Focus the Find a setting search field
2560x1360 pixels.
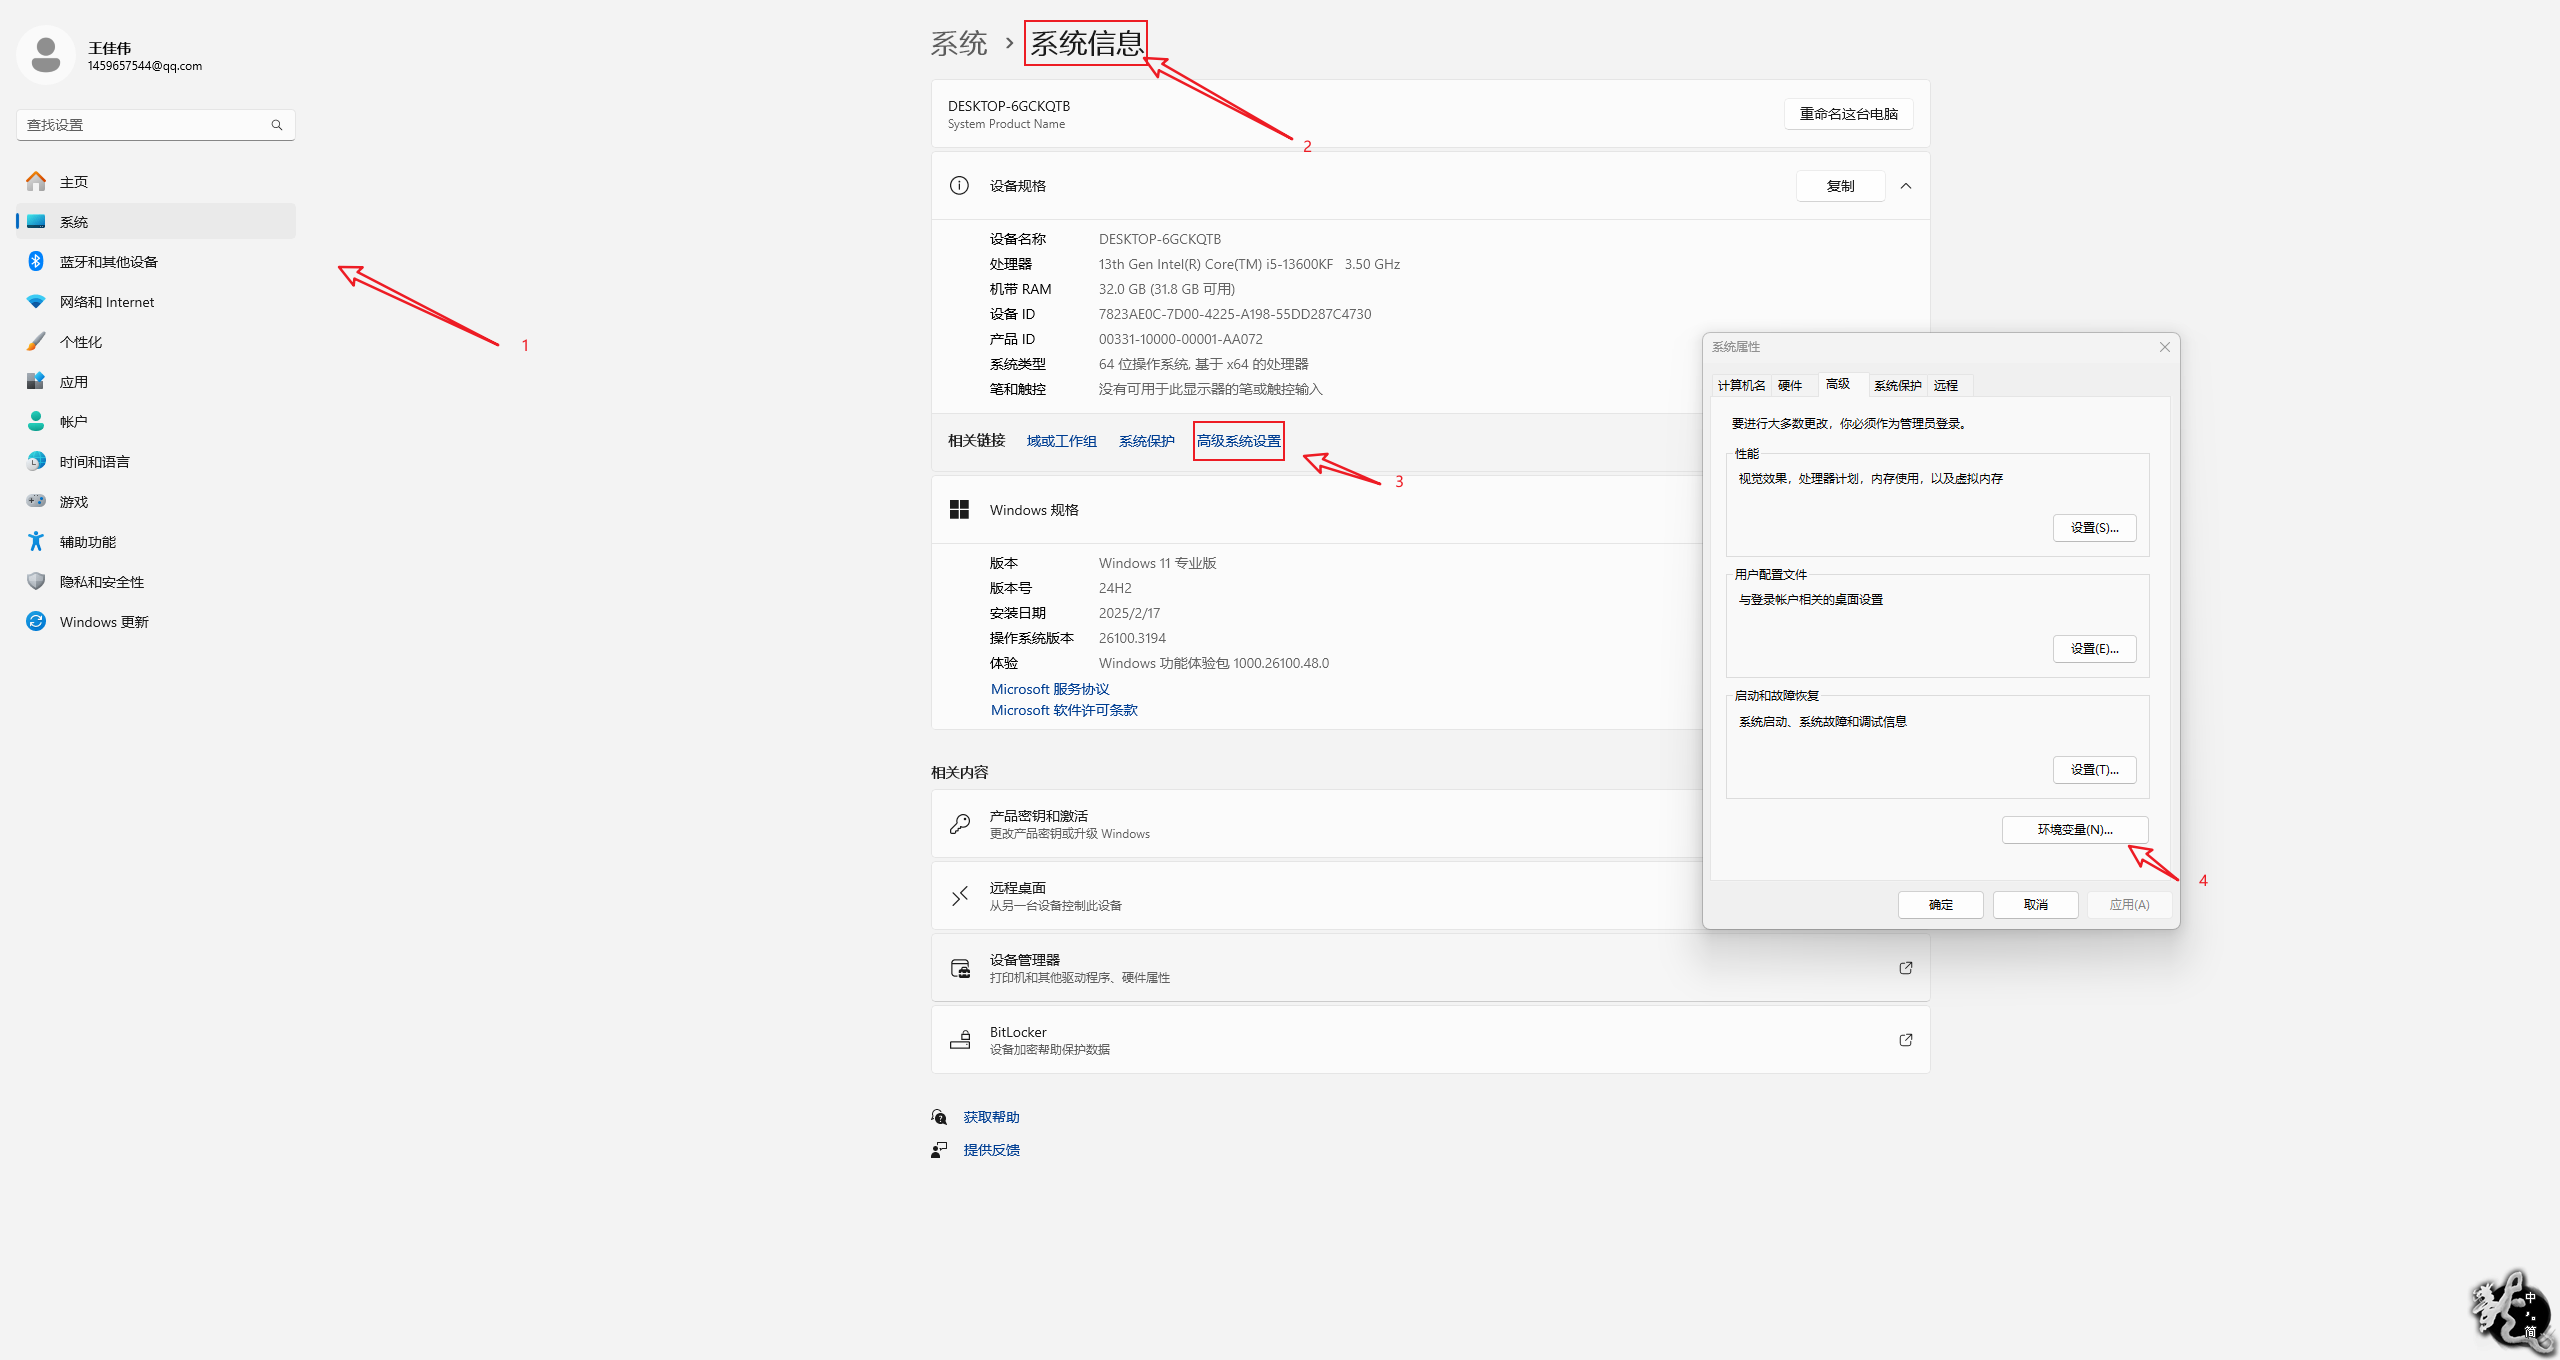[x=140, y=125]
